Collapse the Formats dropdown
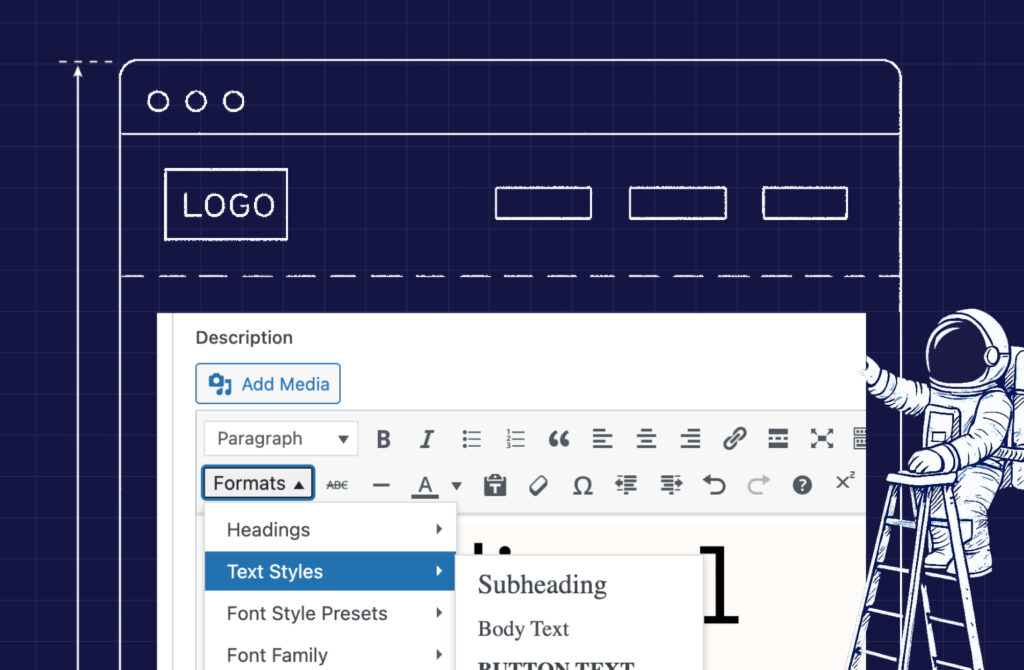The height and width of the screenshot is (670, 1024). click(x=258, y=484)
